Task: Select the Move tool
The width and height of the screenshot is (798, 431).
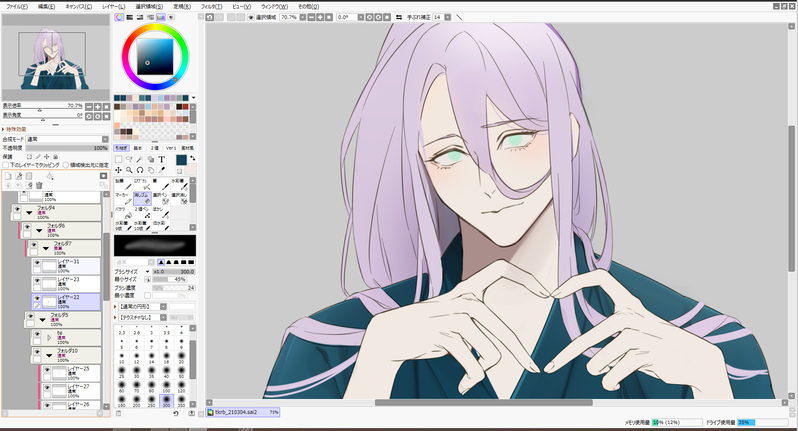Action: [x=119, y=170]
